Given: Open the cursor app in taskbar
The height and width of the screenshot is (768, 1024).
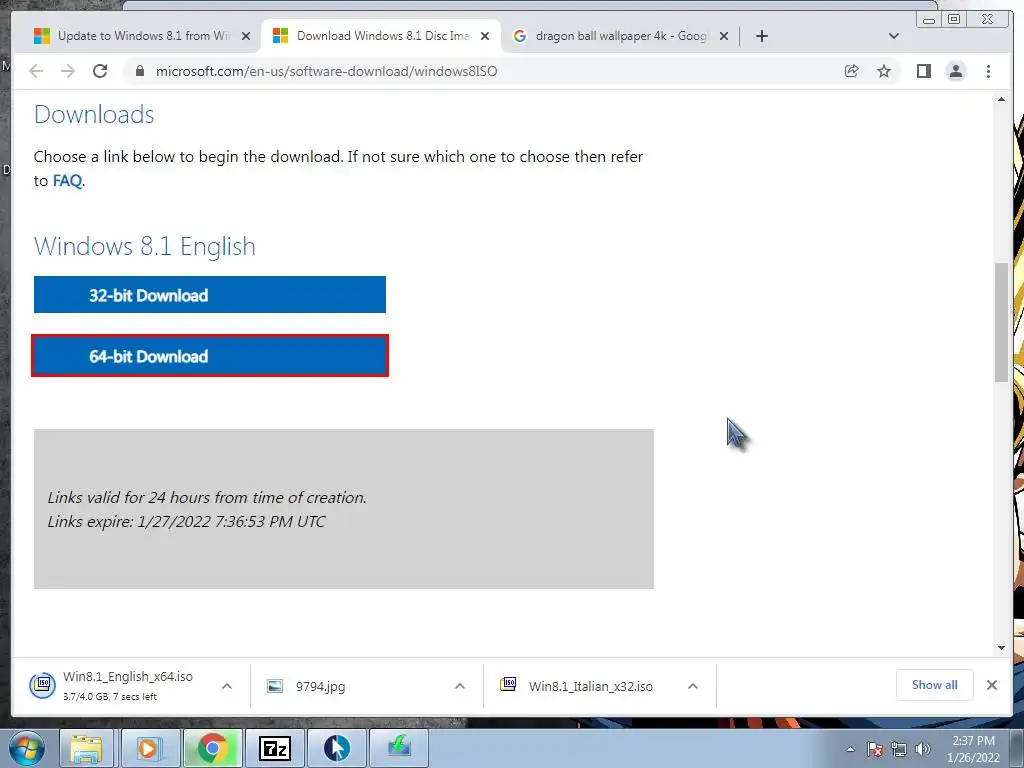Looking at the screenshot, I should pos(336,748).
